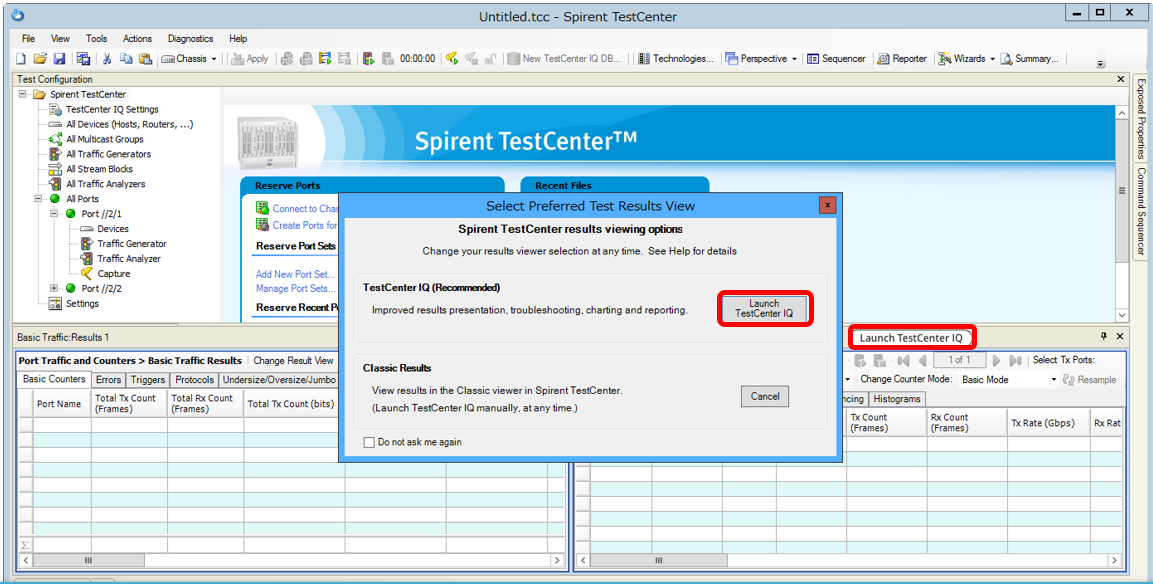Switch to the Errors tab

click(108, 380)
